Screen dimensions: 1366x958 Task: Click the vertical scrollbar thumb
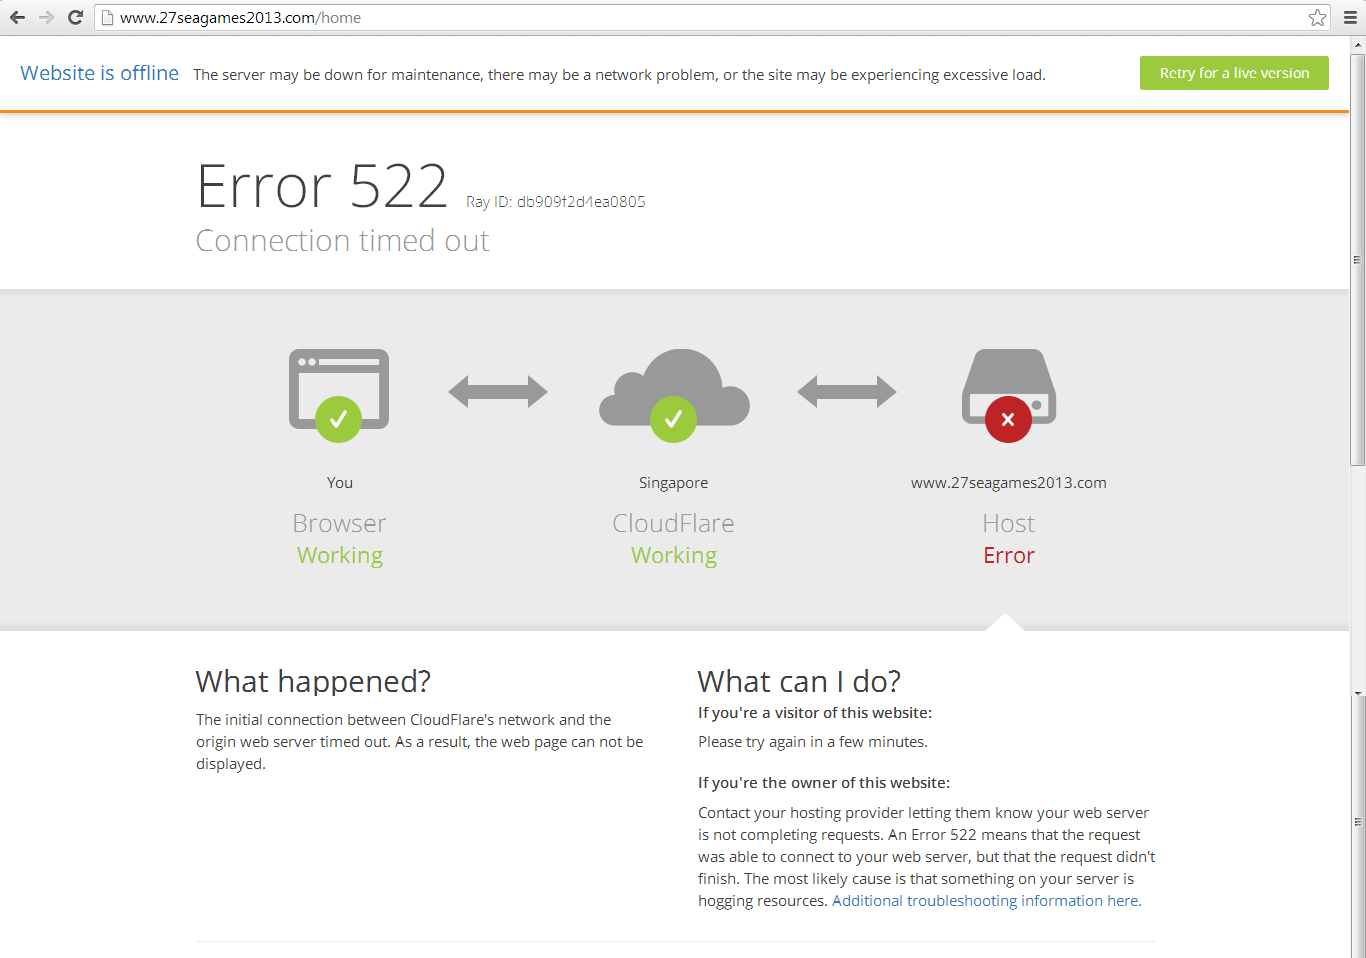pos(1358,260)
